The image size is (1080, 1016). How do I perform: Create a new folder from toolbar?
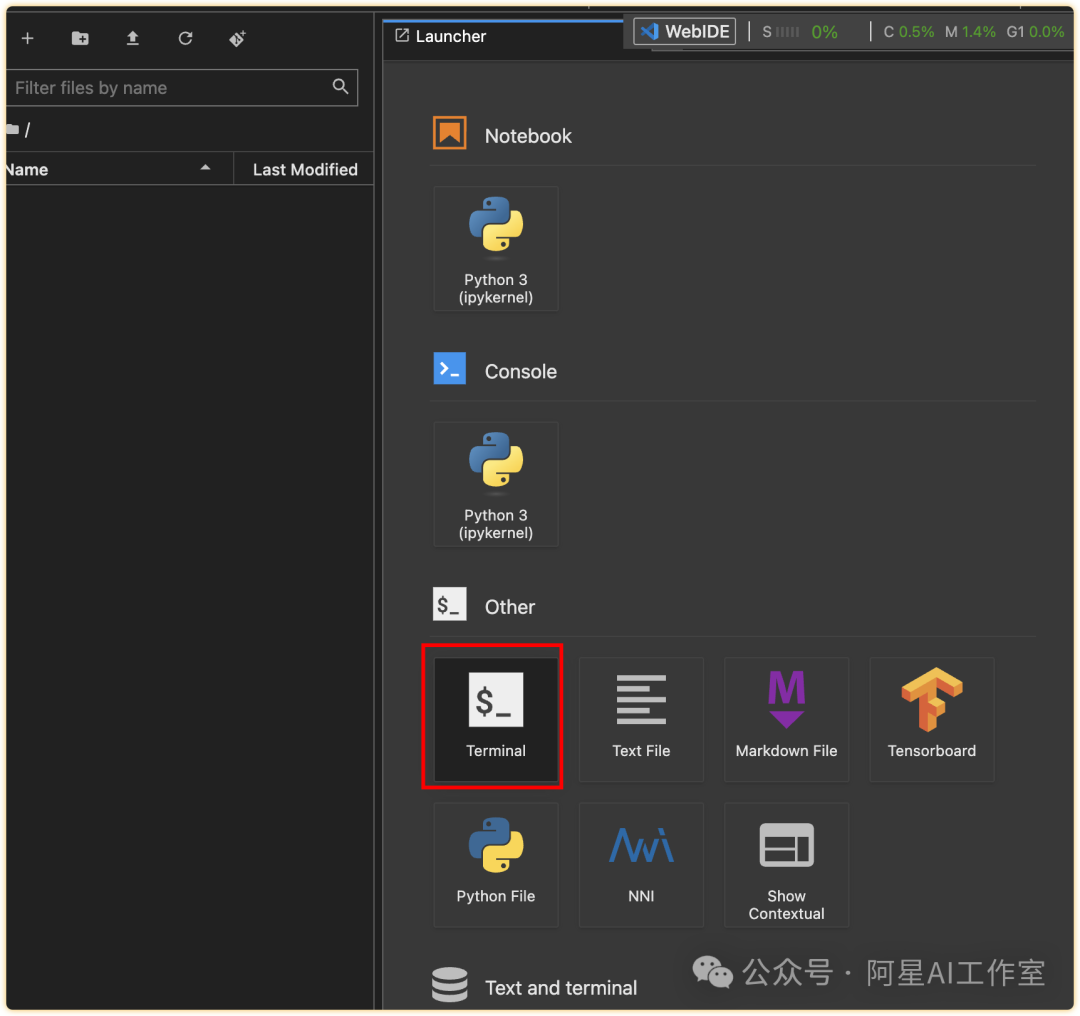(80, 39)
